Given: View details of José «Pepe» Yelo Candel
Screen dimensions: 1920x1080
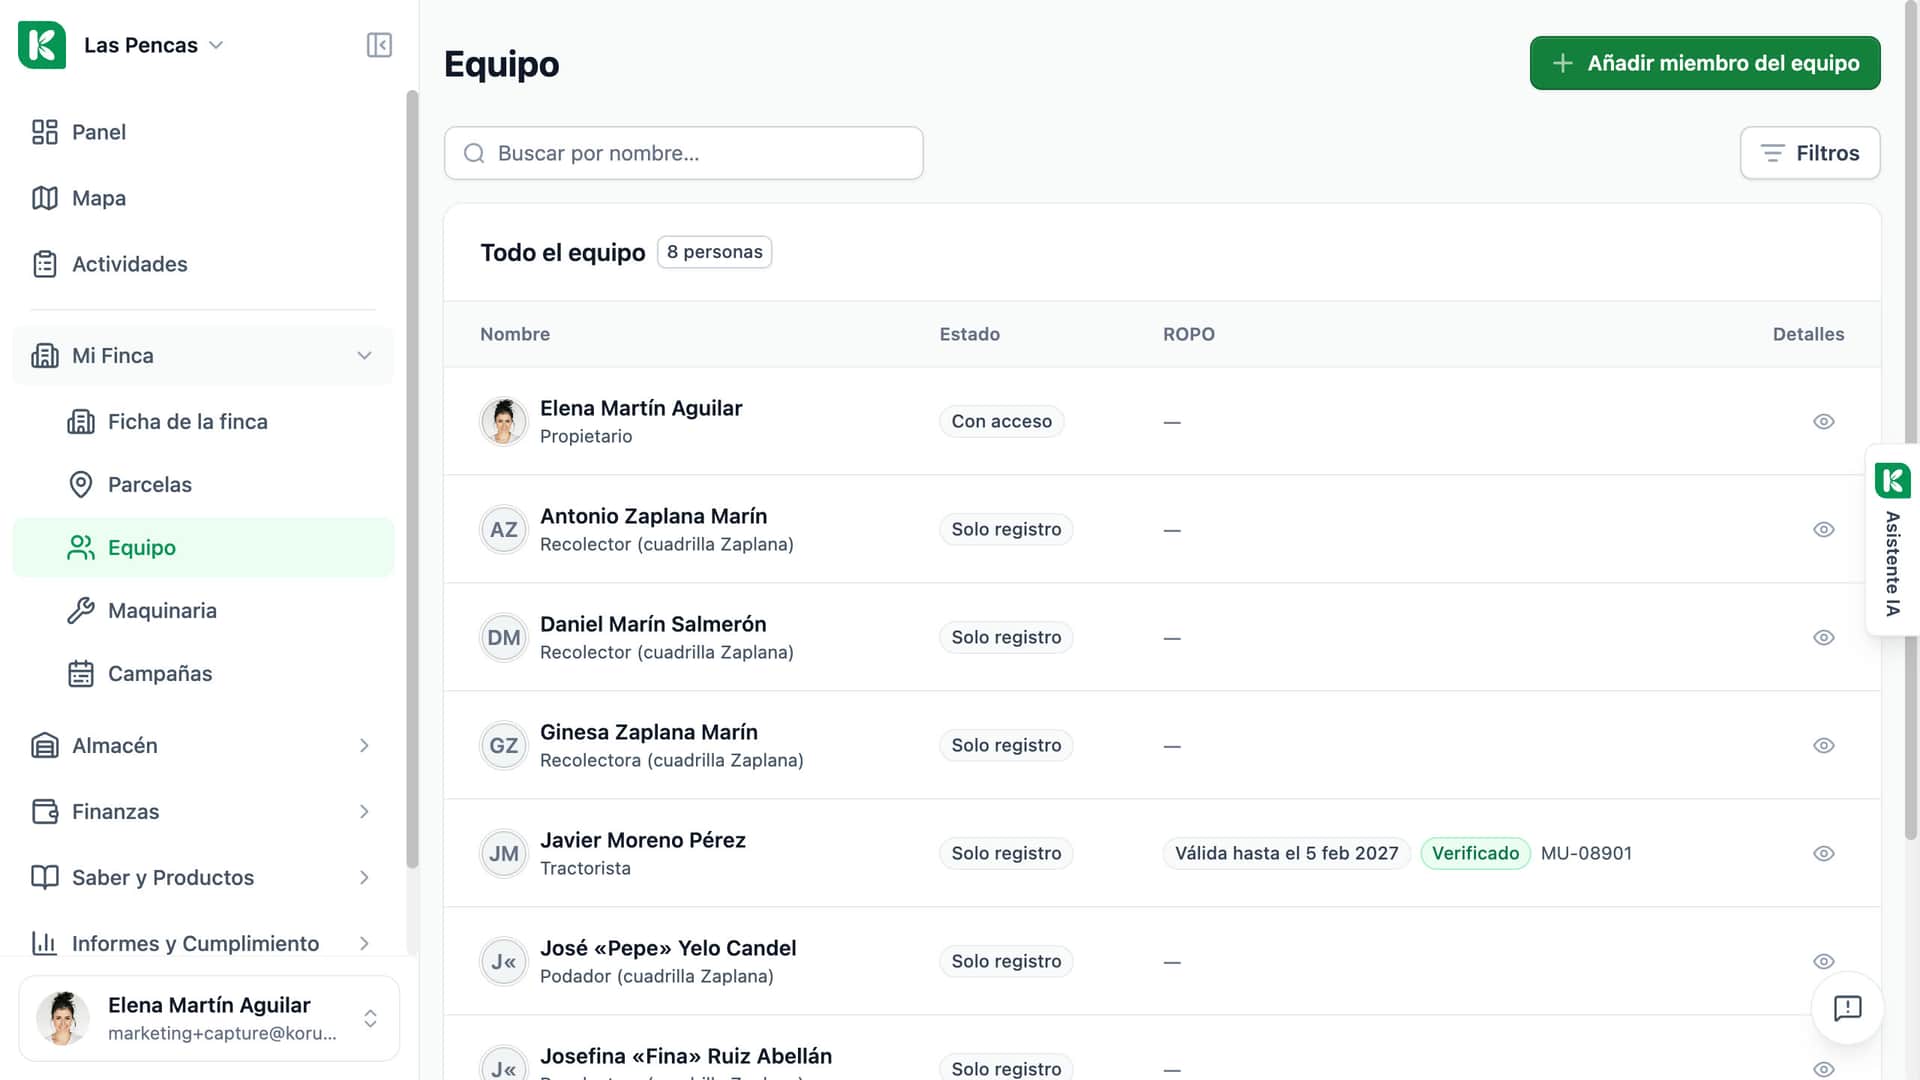Looking at the screenshot, I should pos(1824,961).
